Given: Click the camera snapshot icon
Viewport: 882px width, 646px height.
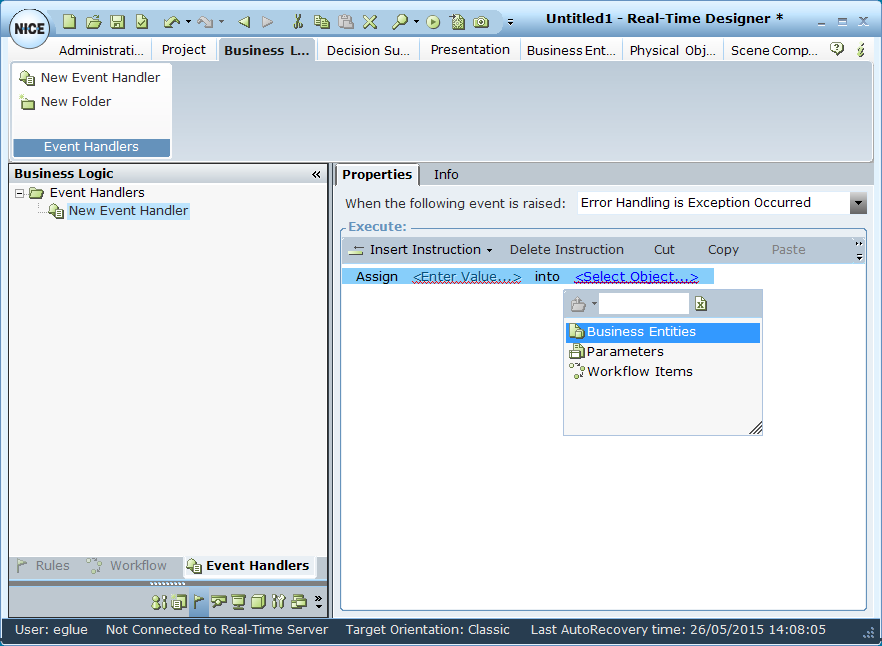Looking at the screenshot, I should pos(481,21).
